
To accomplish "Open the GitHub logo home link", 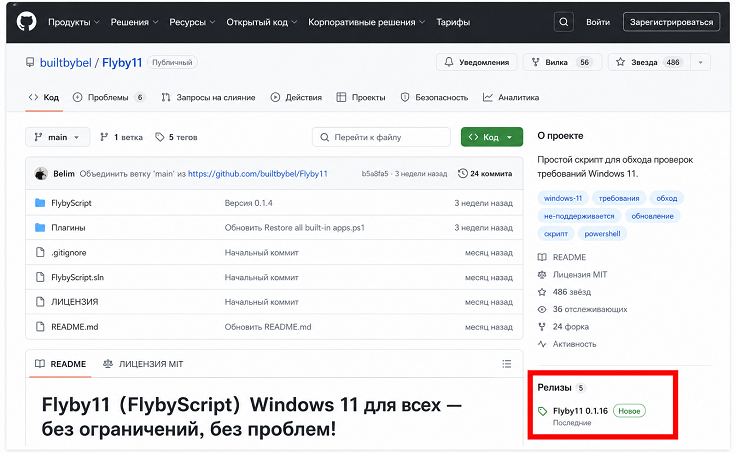I will click(26, 22).
